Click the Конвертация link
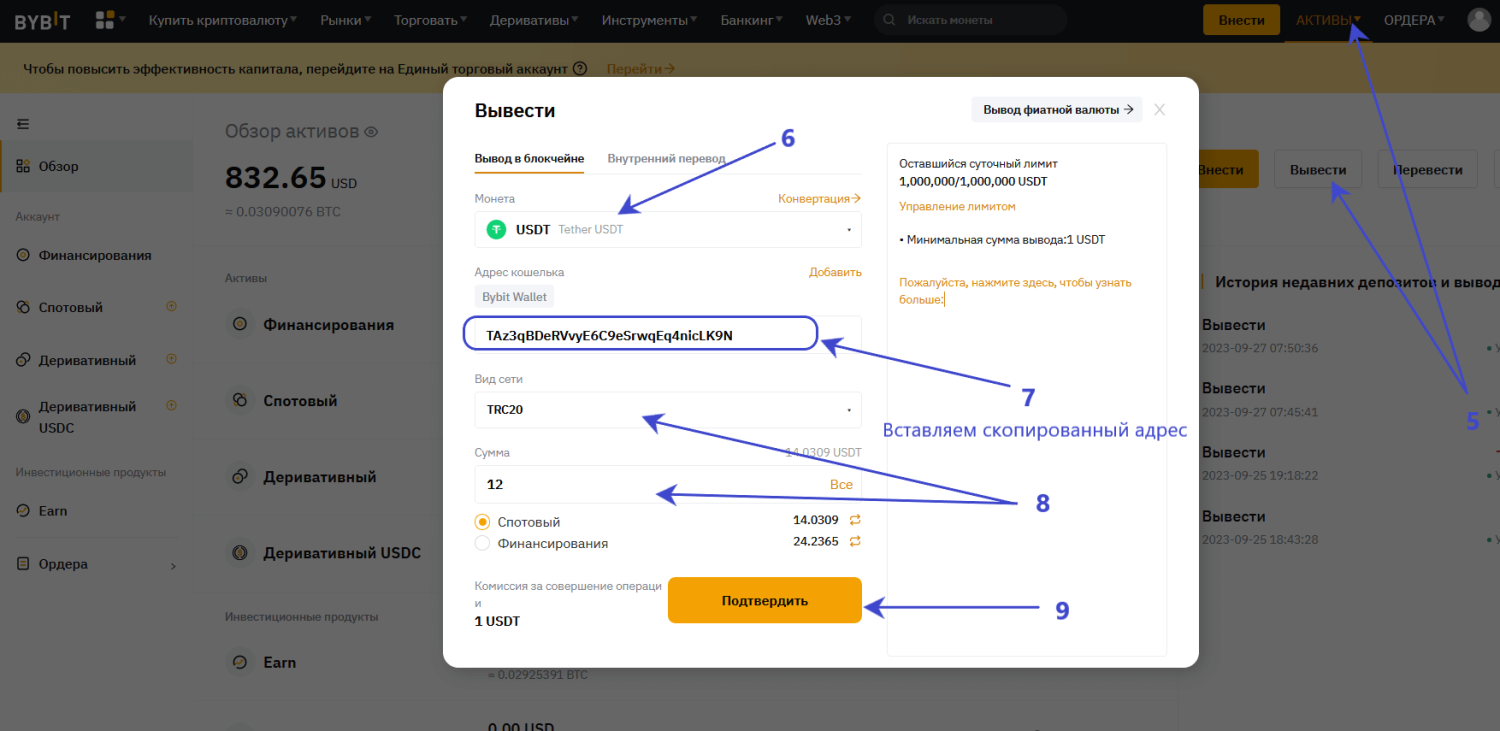1500x731 pixels. [x=819, y=199]
